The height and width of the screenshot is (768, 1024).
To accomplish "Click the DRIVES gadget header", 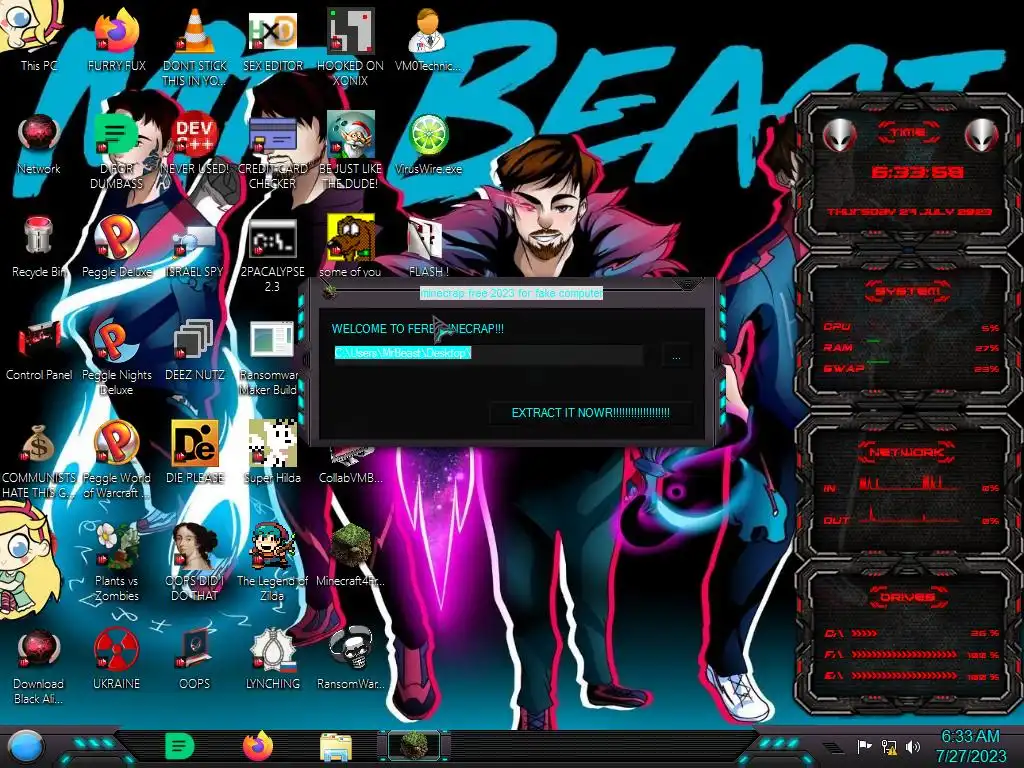I will click(x=907, y=597).
